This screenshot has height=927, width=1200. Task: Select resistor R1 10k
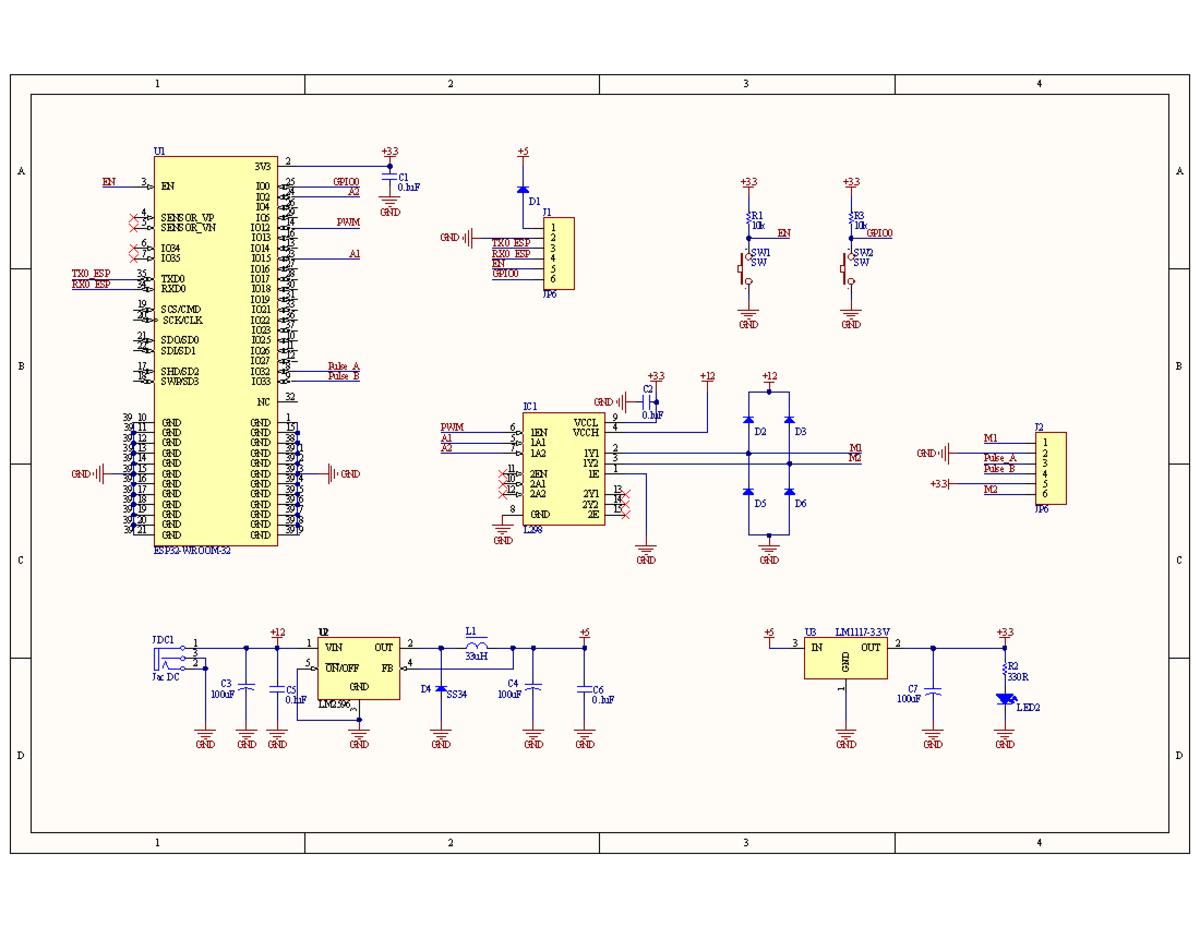click(x=748, y=217)
